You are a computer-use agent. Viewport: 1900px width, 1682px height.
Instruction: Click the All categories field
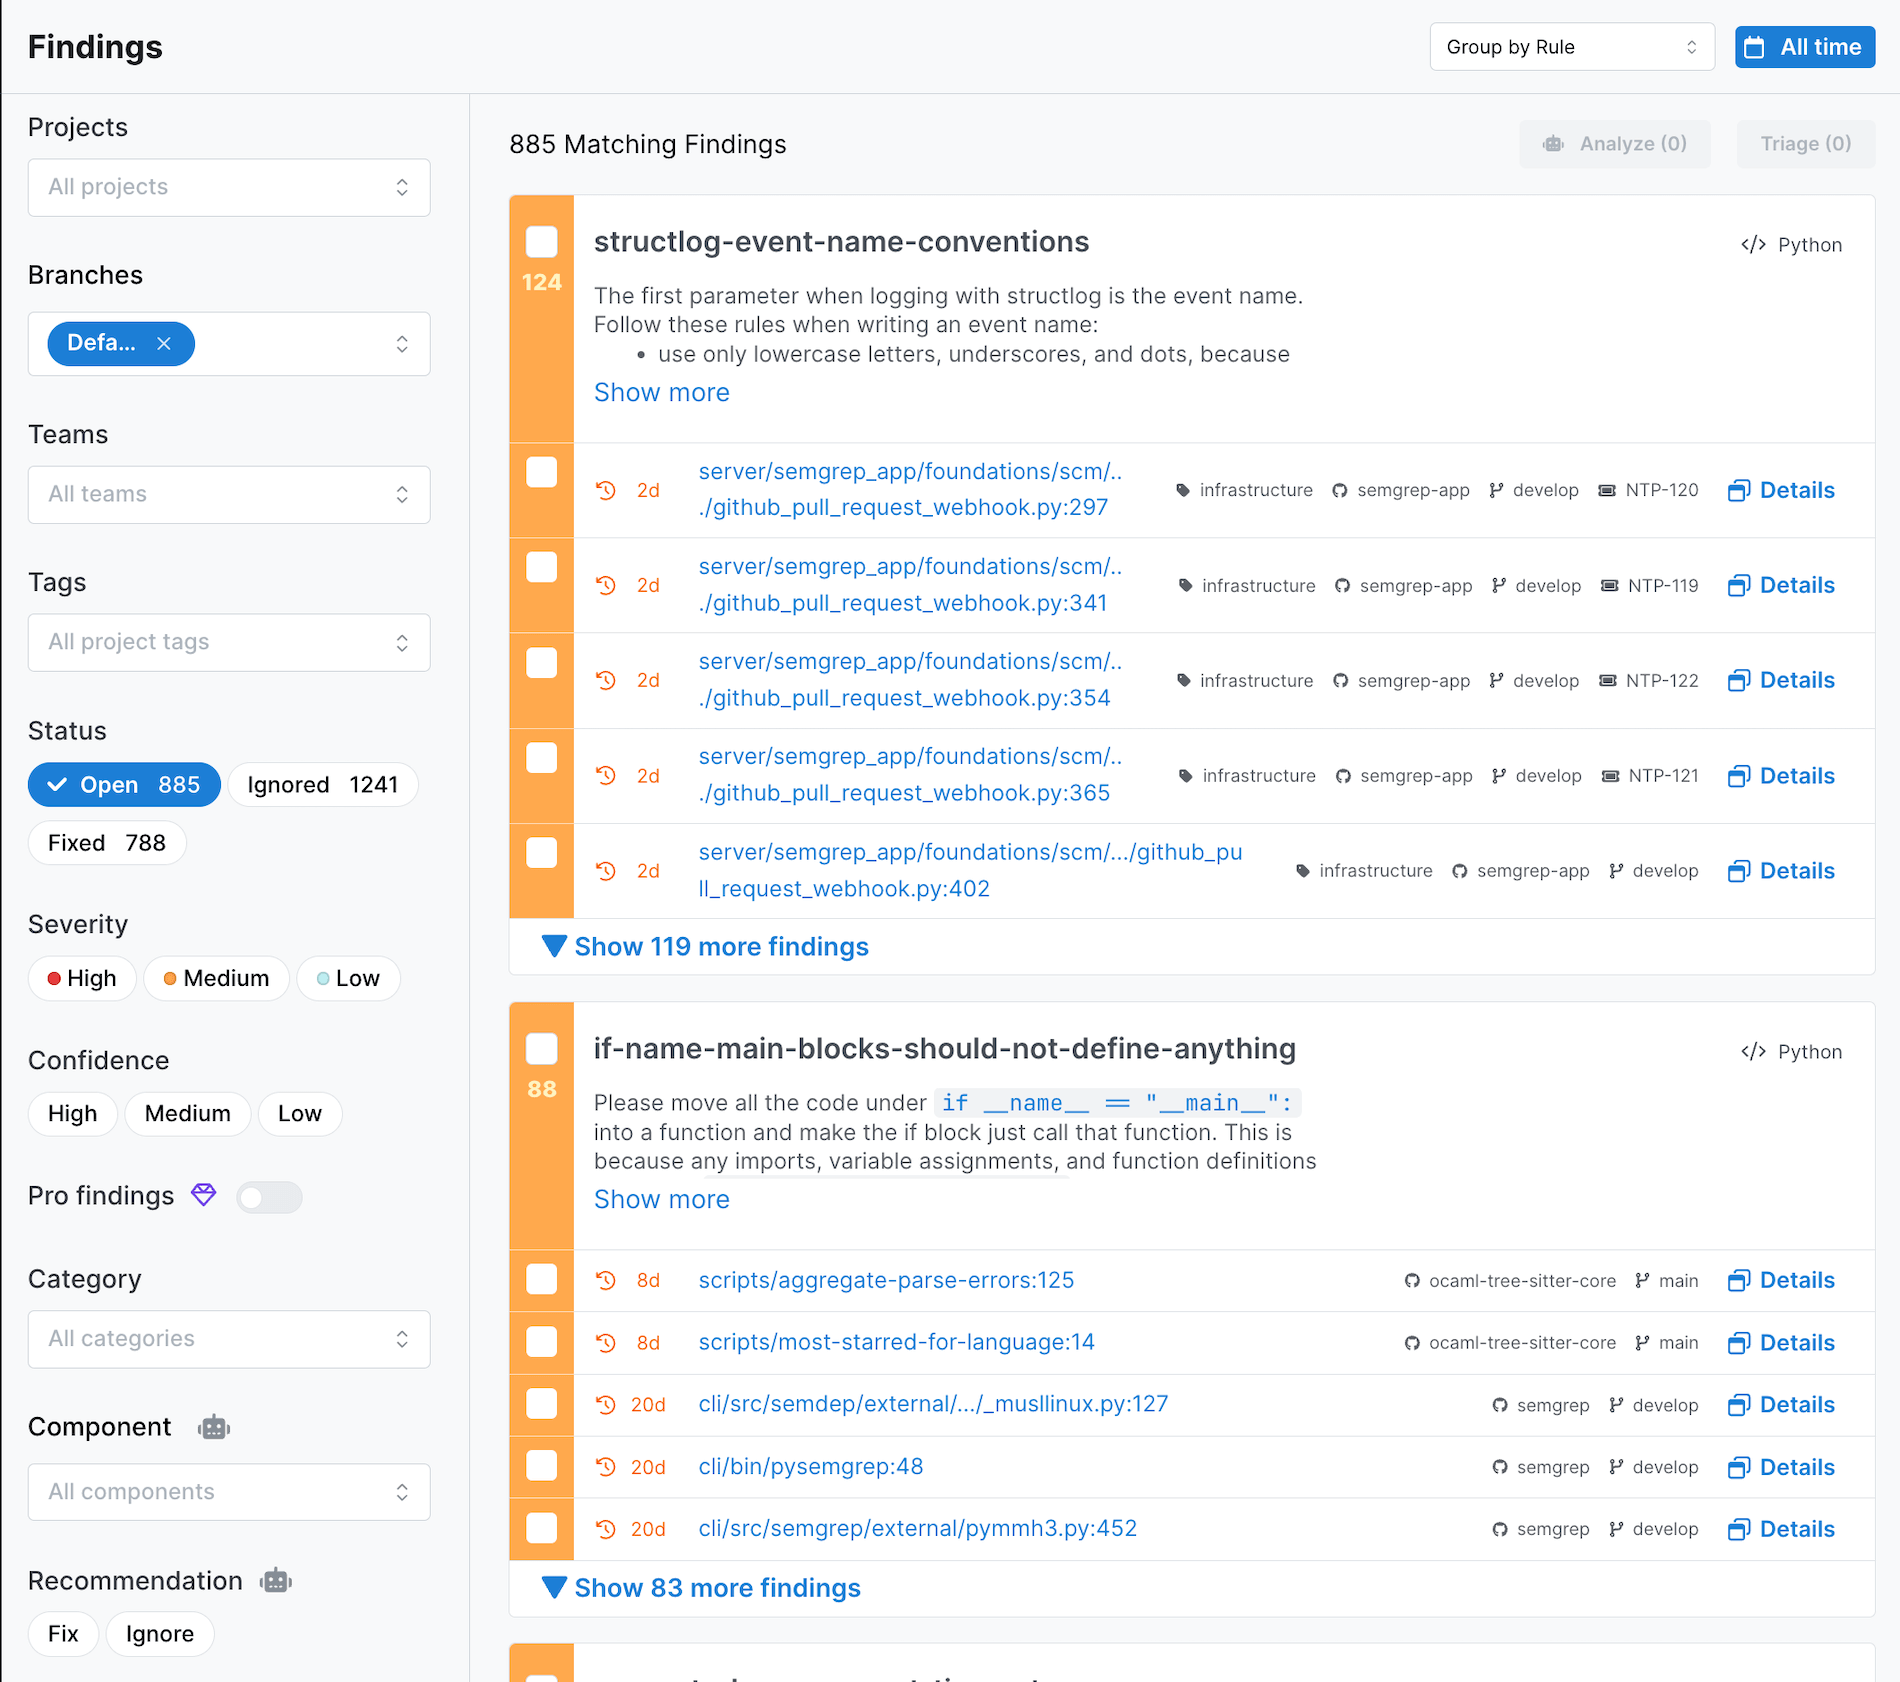point(229,1339)
